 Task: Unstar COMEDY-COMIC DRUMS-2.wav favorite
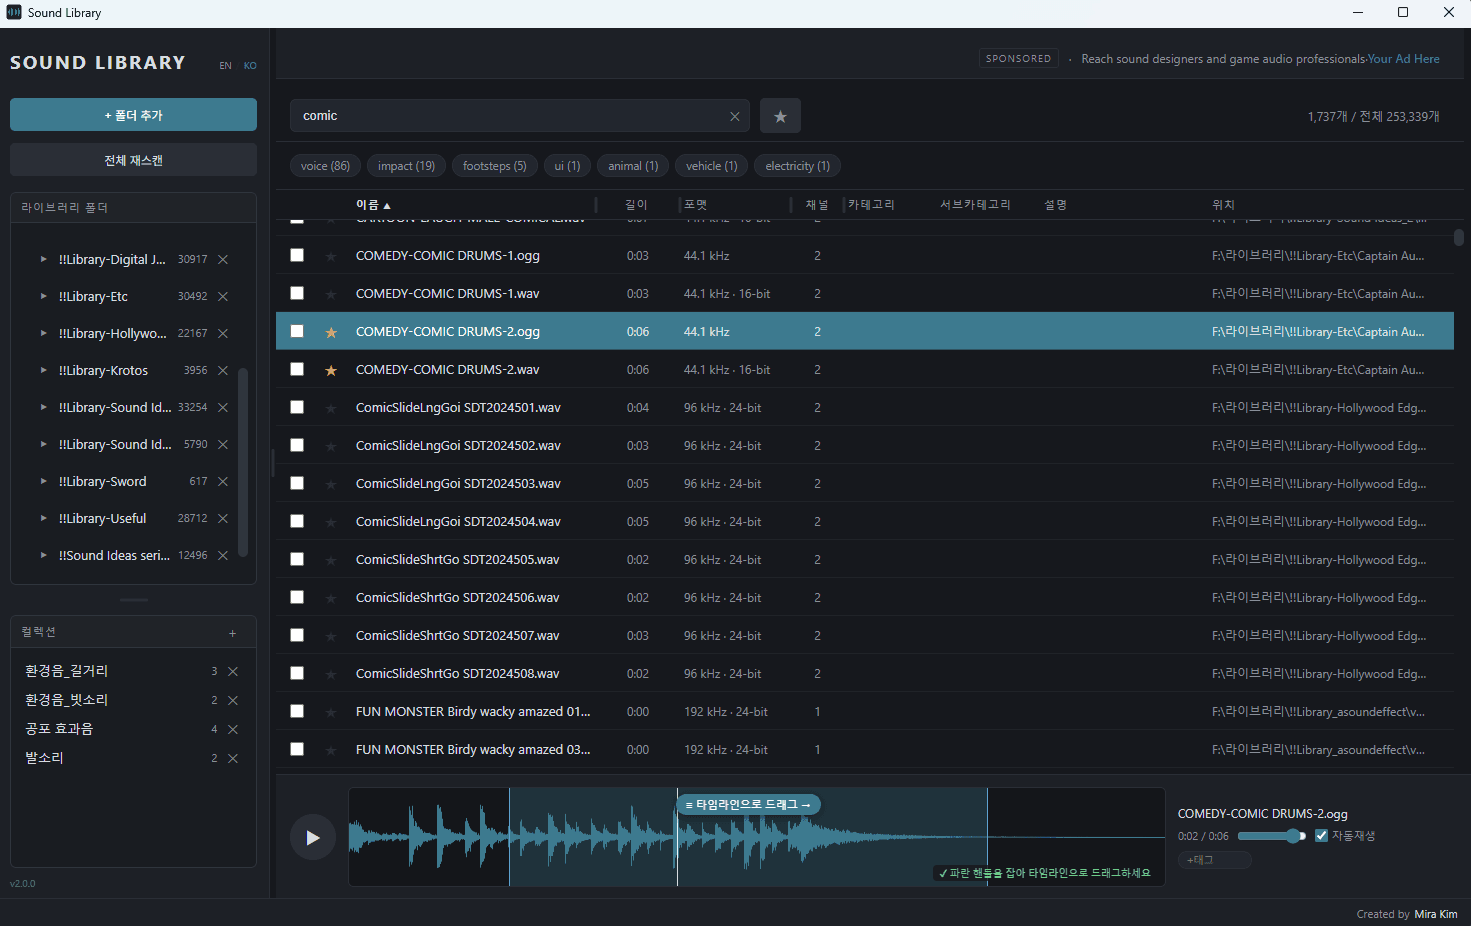331,370
